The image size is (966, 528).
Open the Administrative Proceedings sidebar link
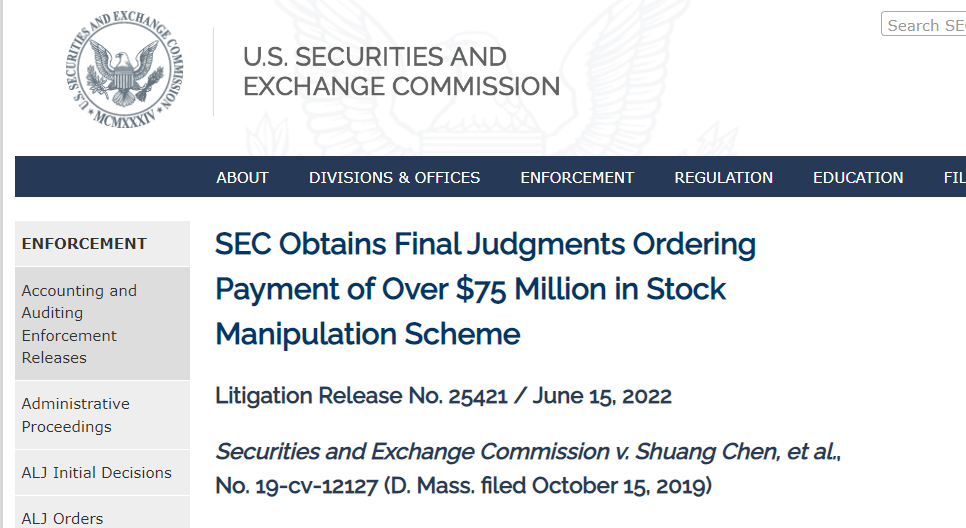pyautogui.click(x=76, y=415)
